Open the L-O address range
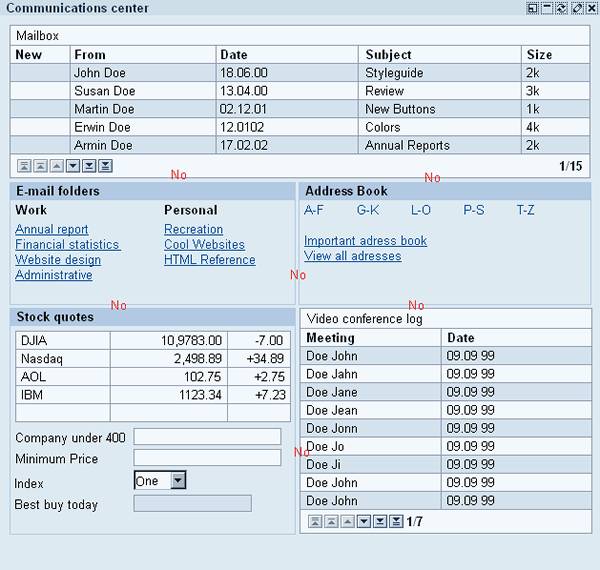The width and height of the screenshot is (600, 570). (x=421, y=210)
